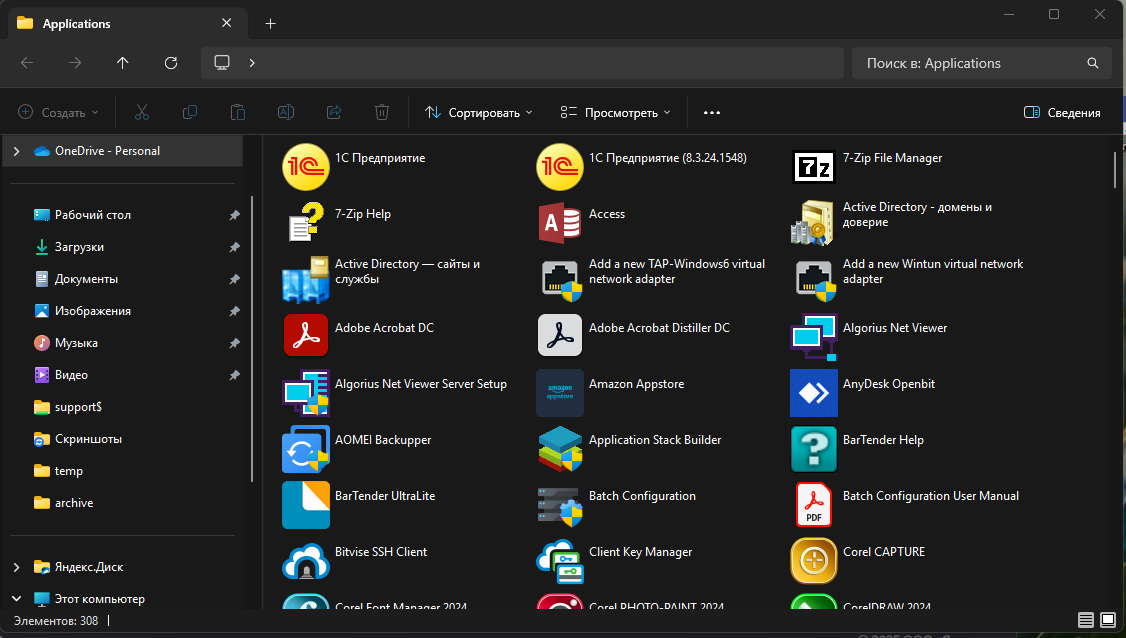Switch to large icons view in status bar
Screen dimensions: 1126x638
click(1108, 620)
